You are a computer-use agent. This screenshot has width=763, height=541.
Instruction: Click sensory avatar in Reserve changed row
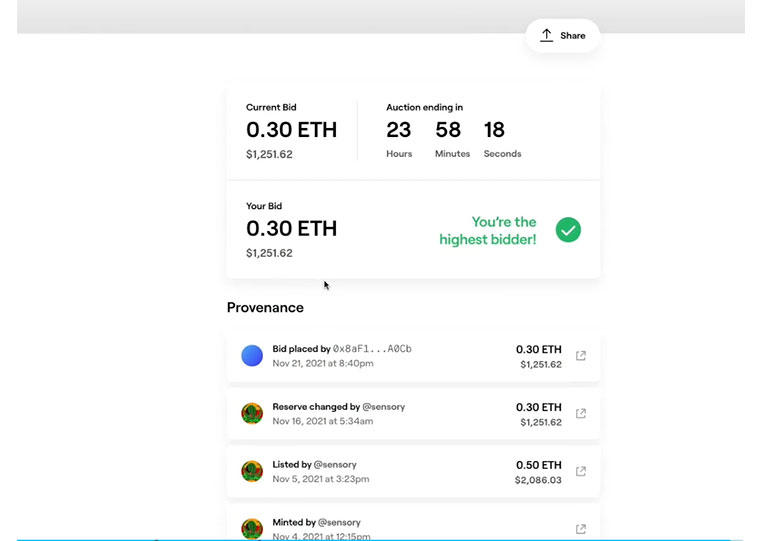(252, 414)
